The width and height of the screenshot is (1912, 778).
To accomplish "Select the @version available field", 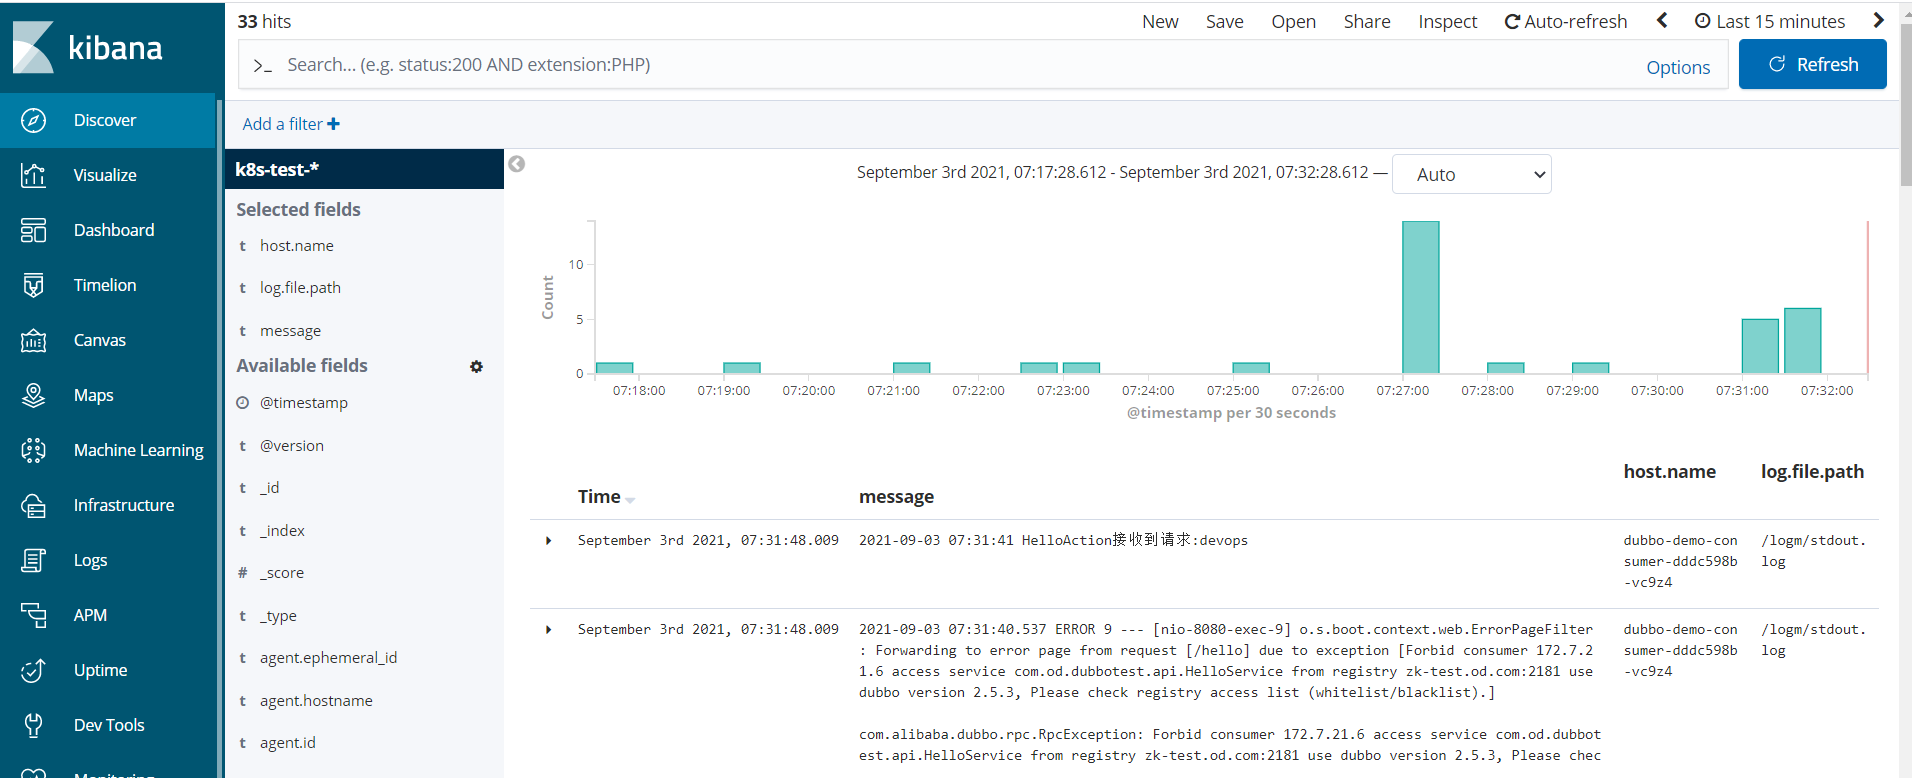I will (291, 446).
